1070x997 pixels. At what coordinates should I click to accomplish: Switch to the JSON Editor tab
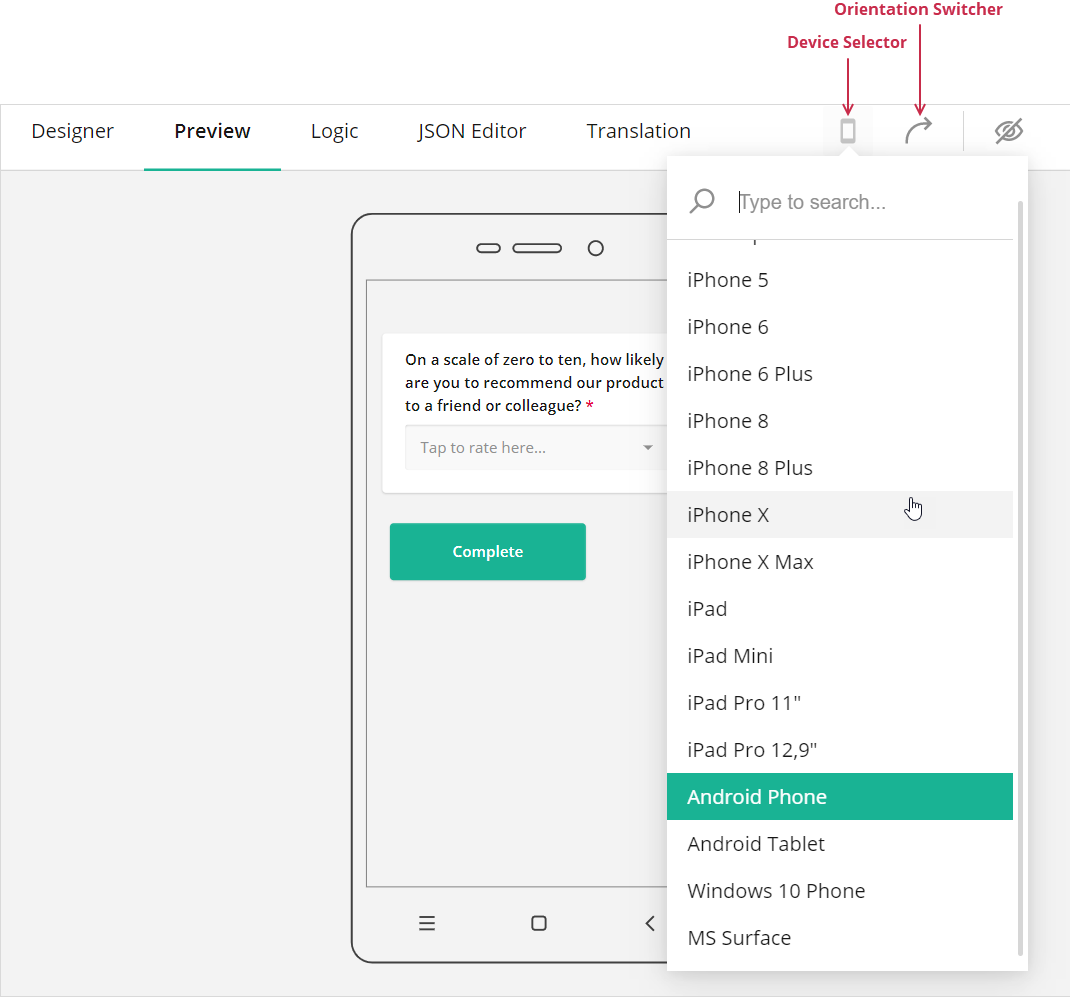(x=471, y=130)
